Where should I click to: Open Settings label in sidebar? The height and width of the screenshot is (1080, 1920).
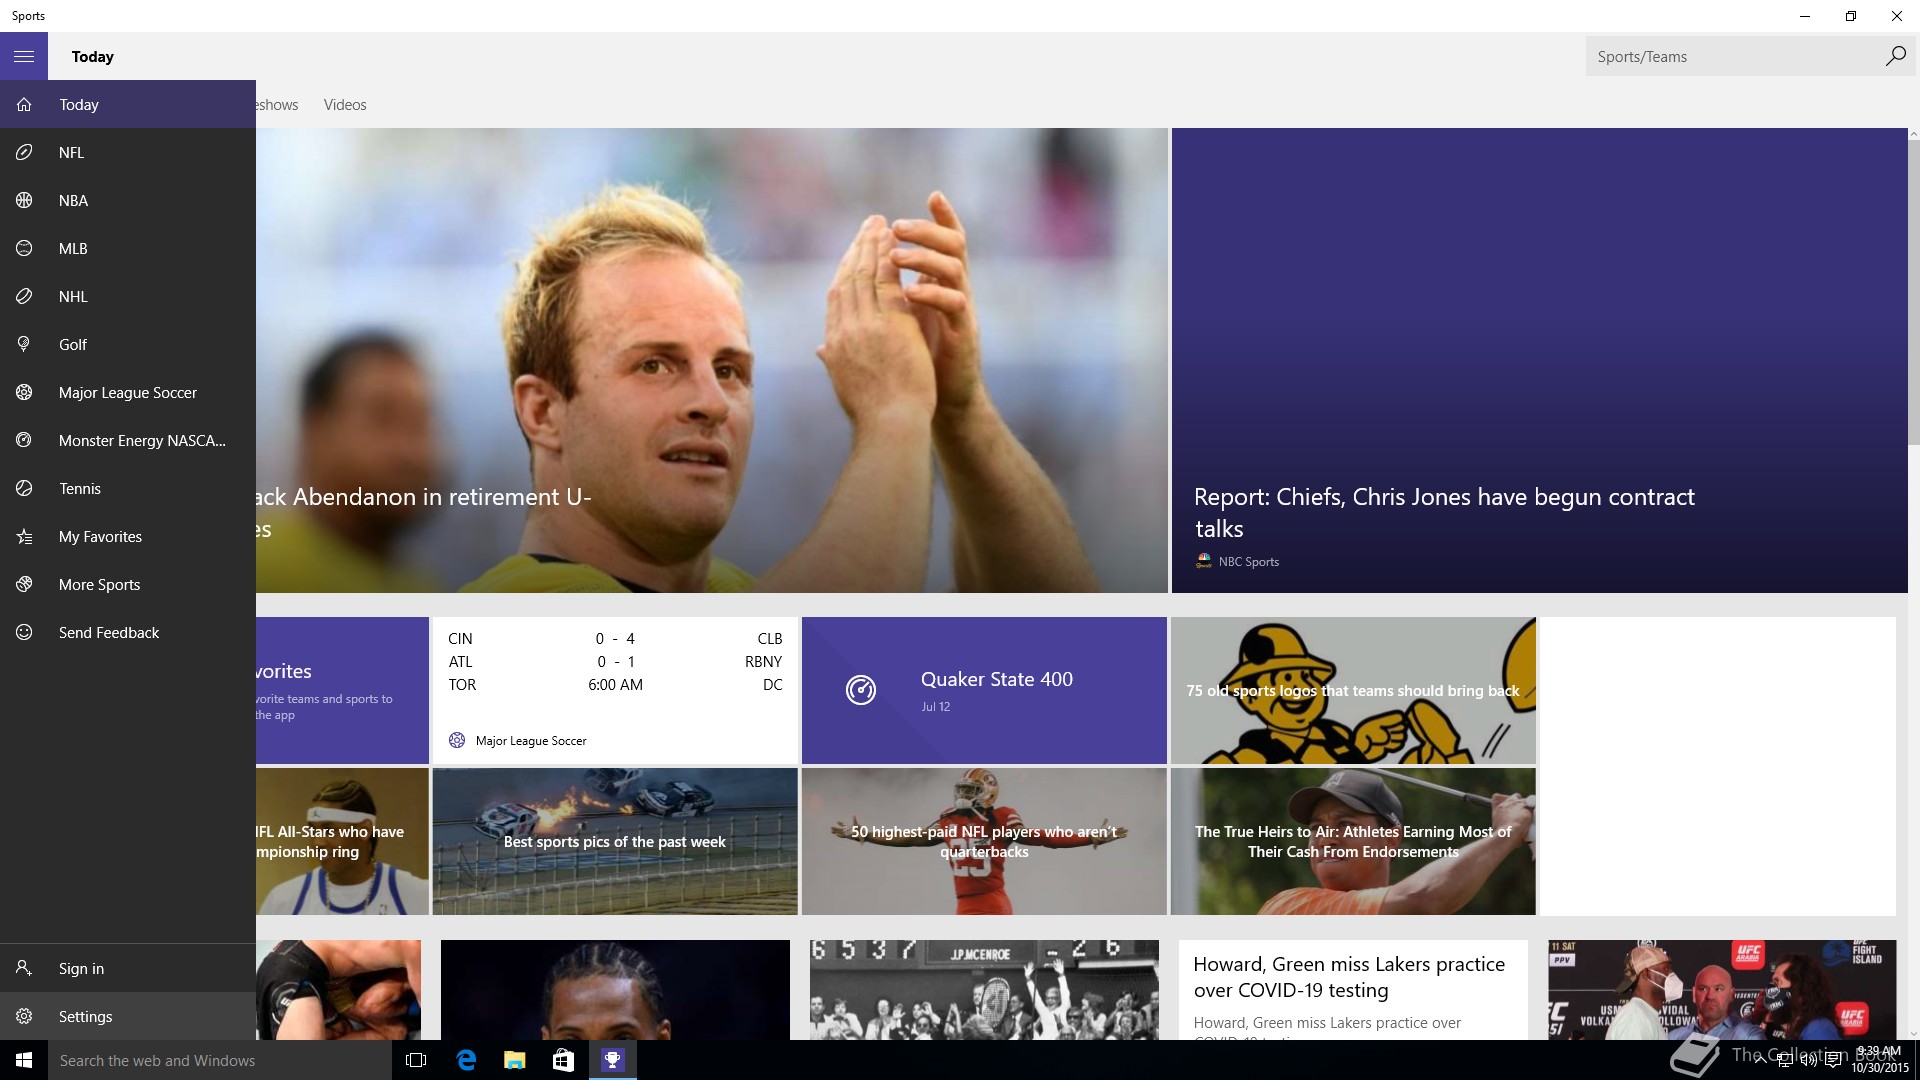coord(85,1016)
